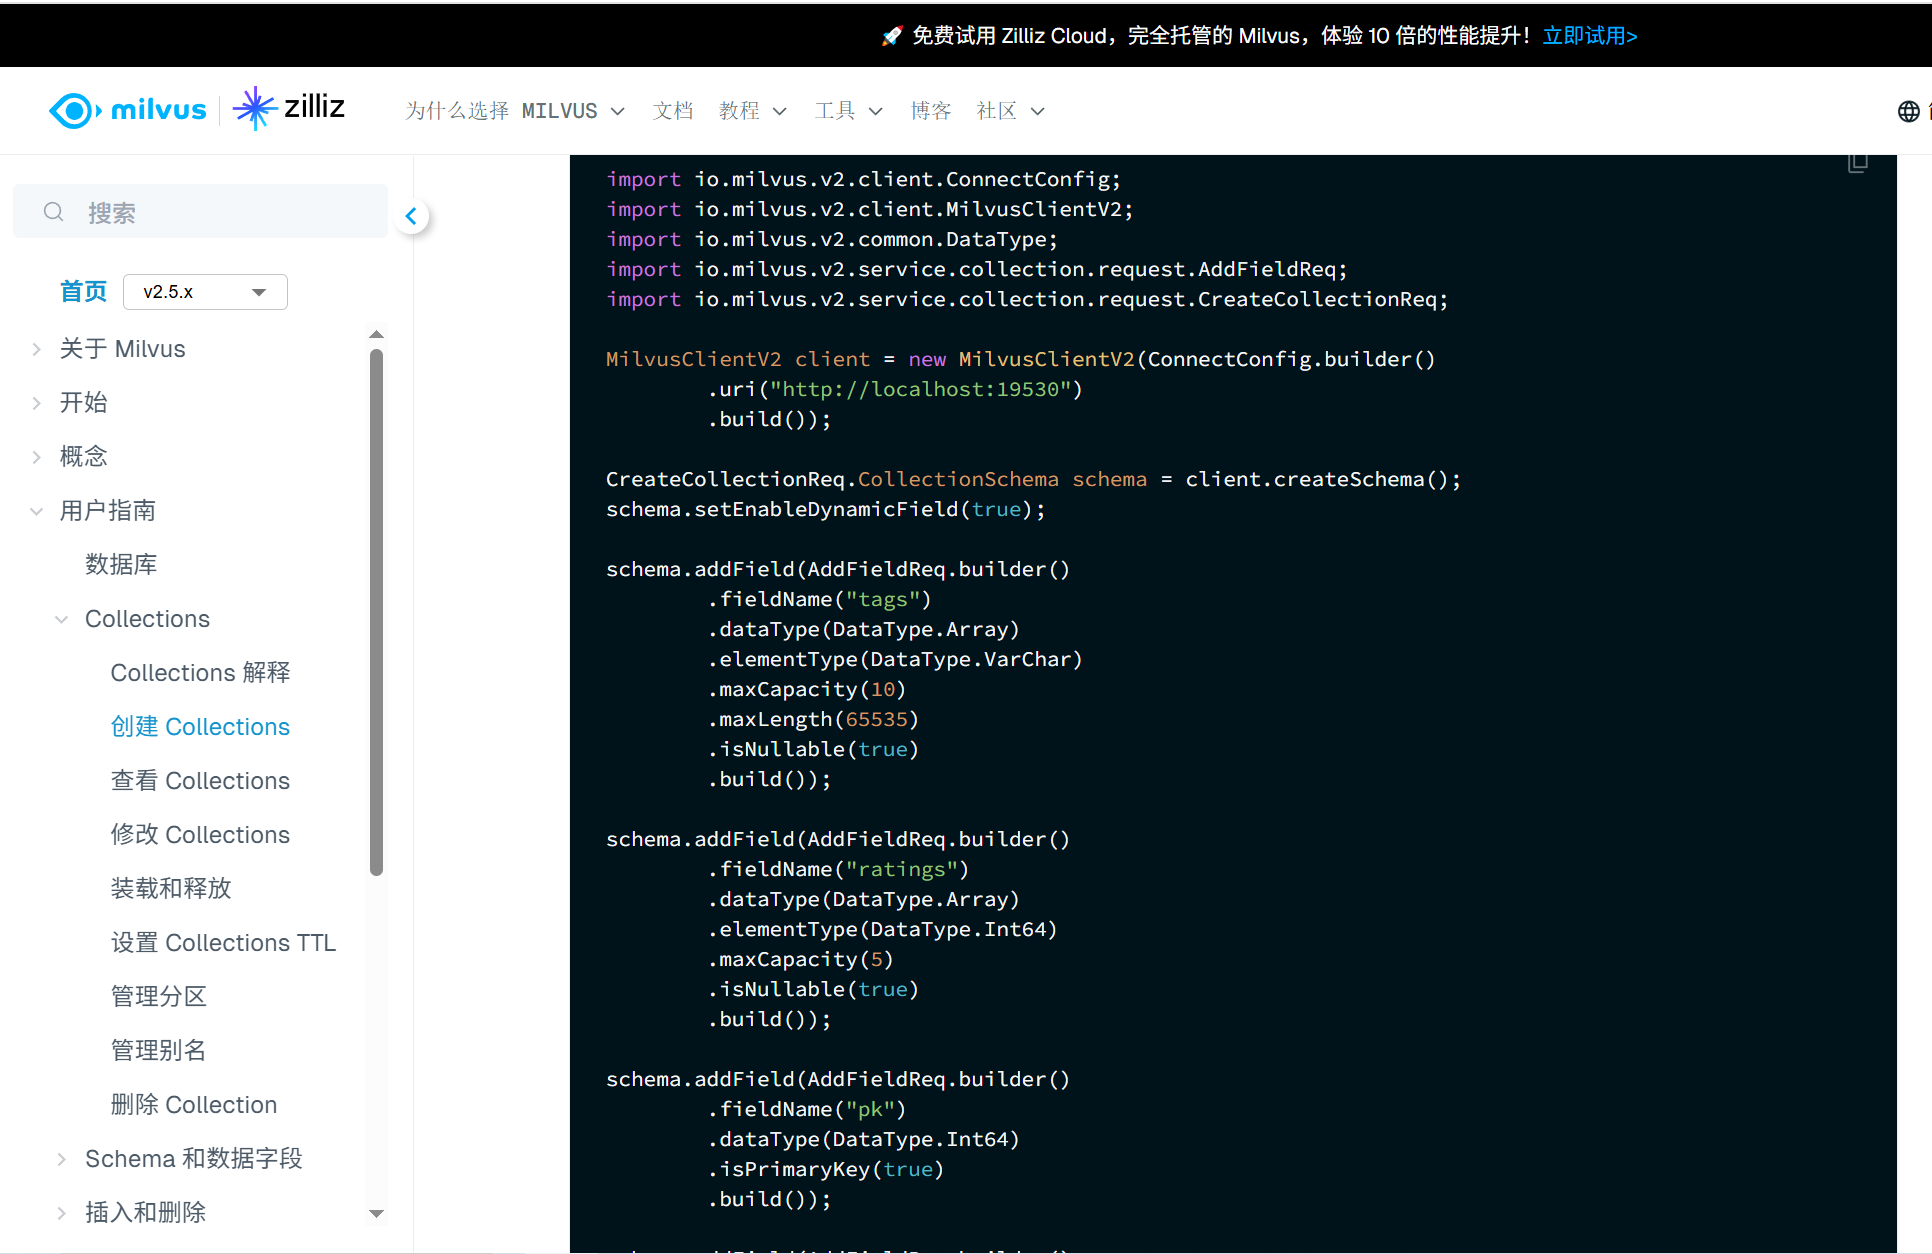The image size is (1932, 1254).
Task: Open the 文档 nav item
Action: (672, 111)
